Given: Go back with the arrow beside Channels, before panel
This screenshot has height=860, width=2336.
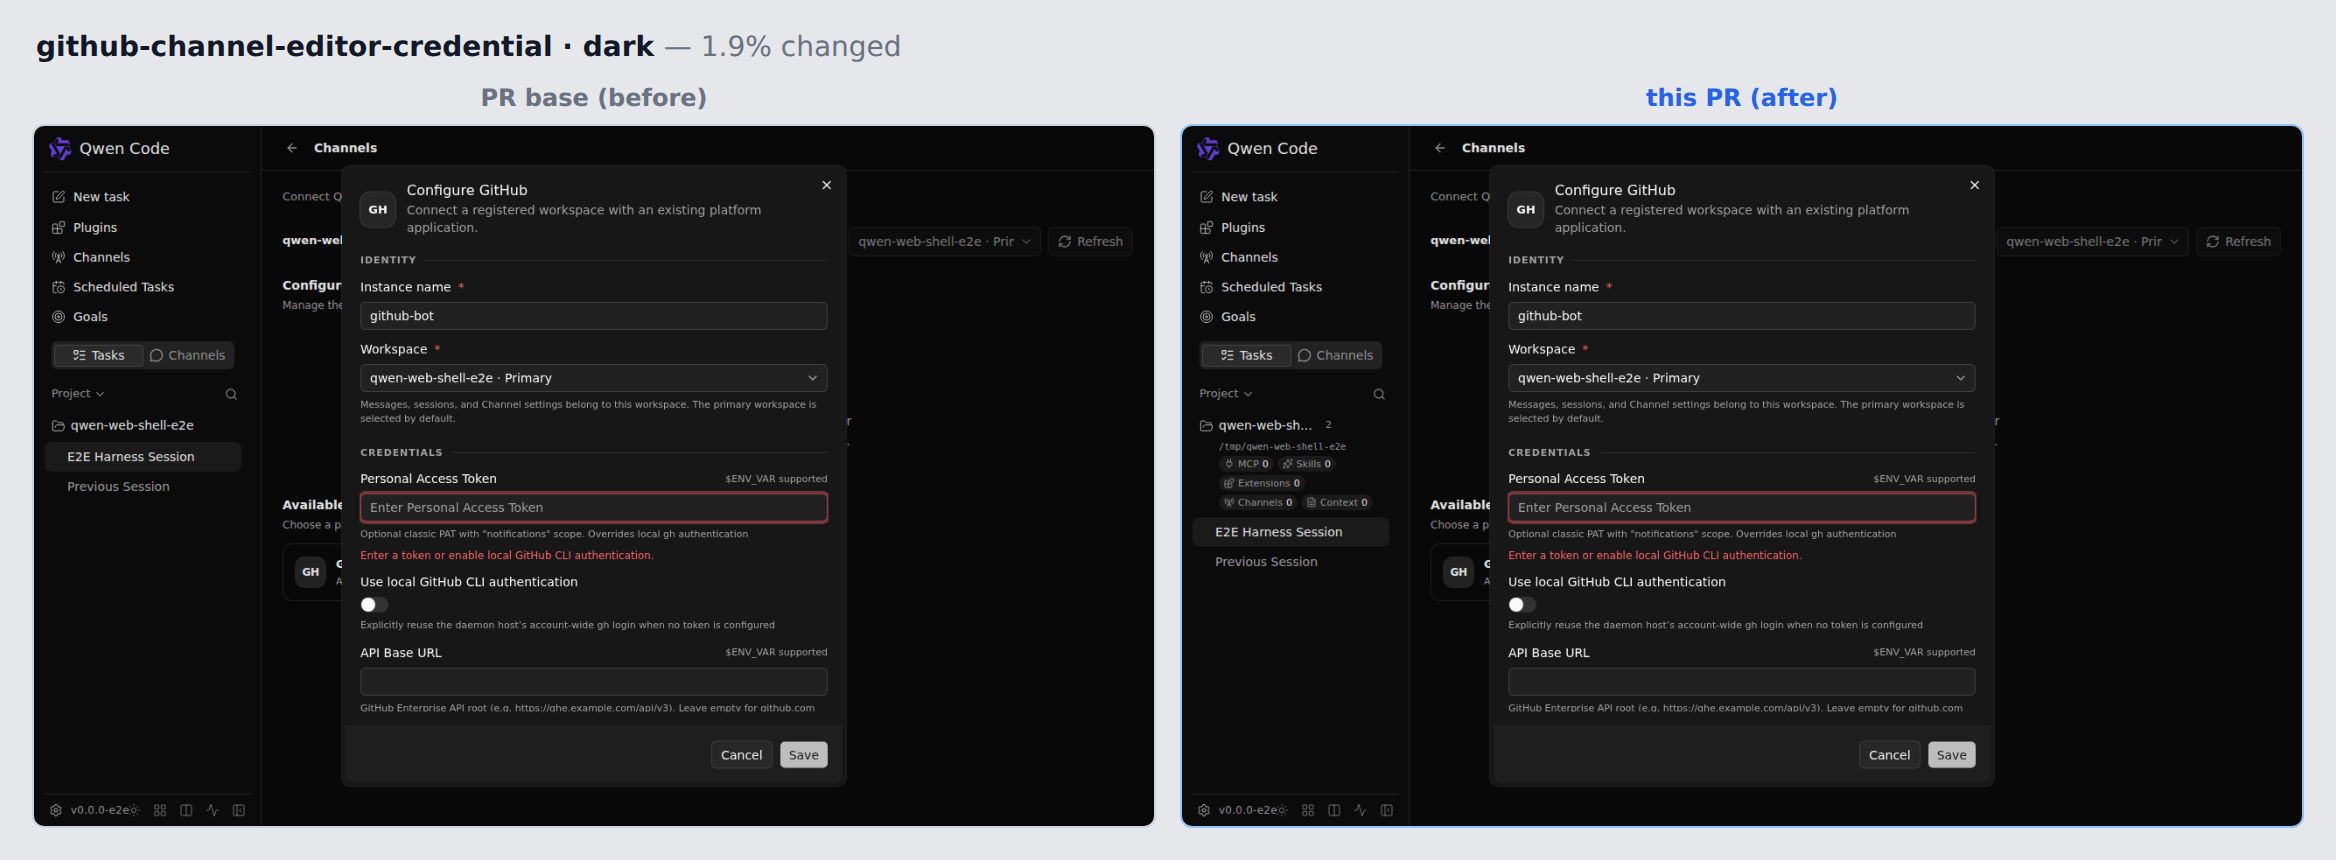Looking at the screenshot, I should point(292,148).
